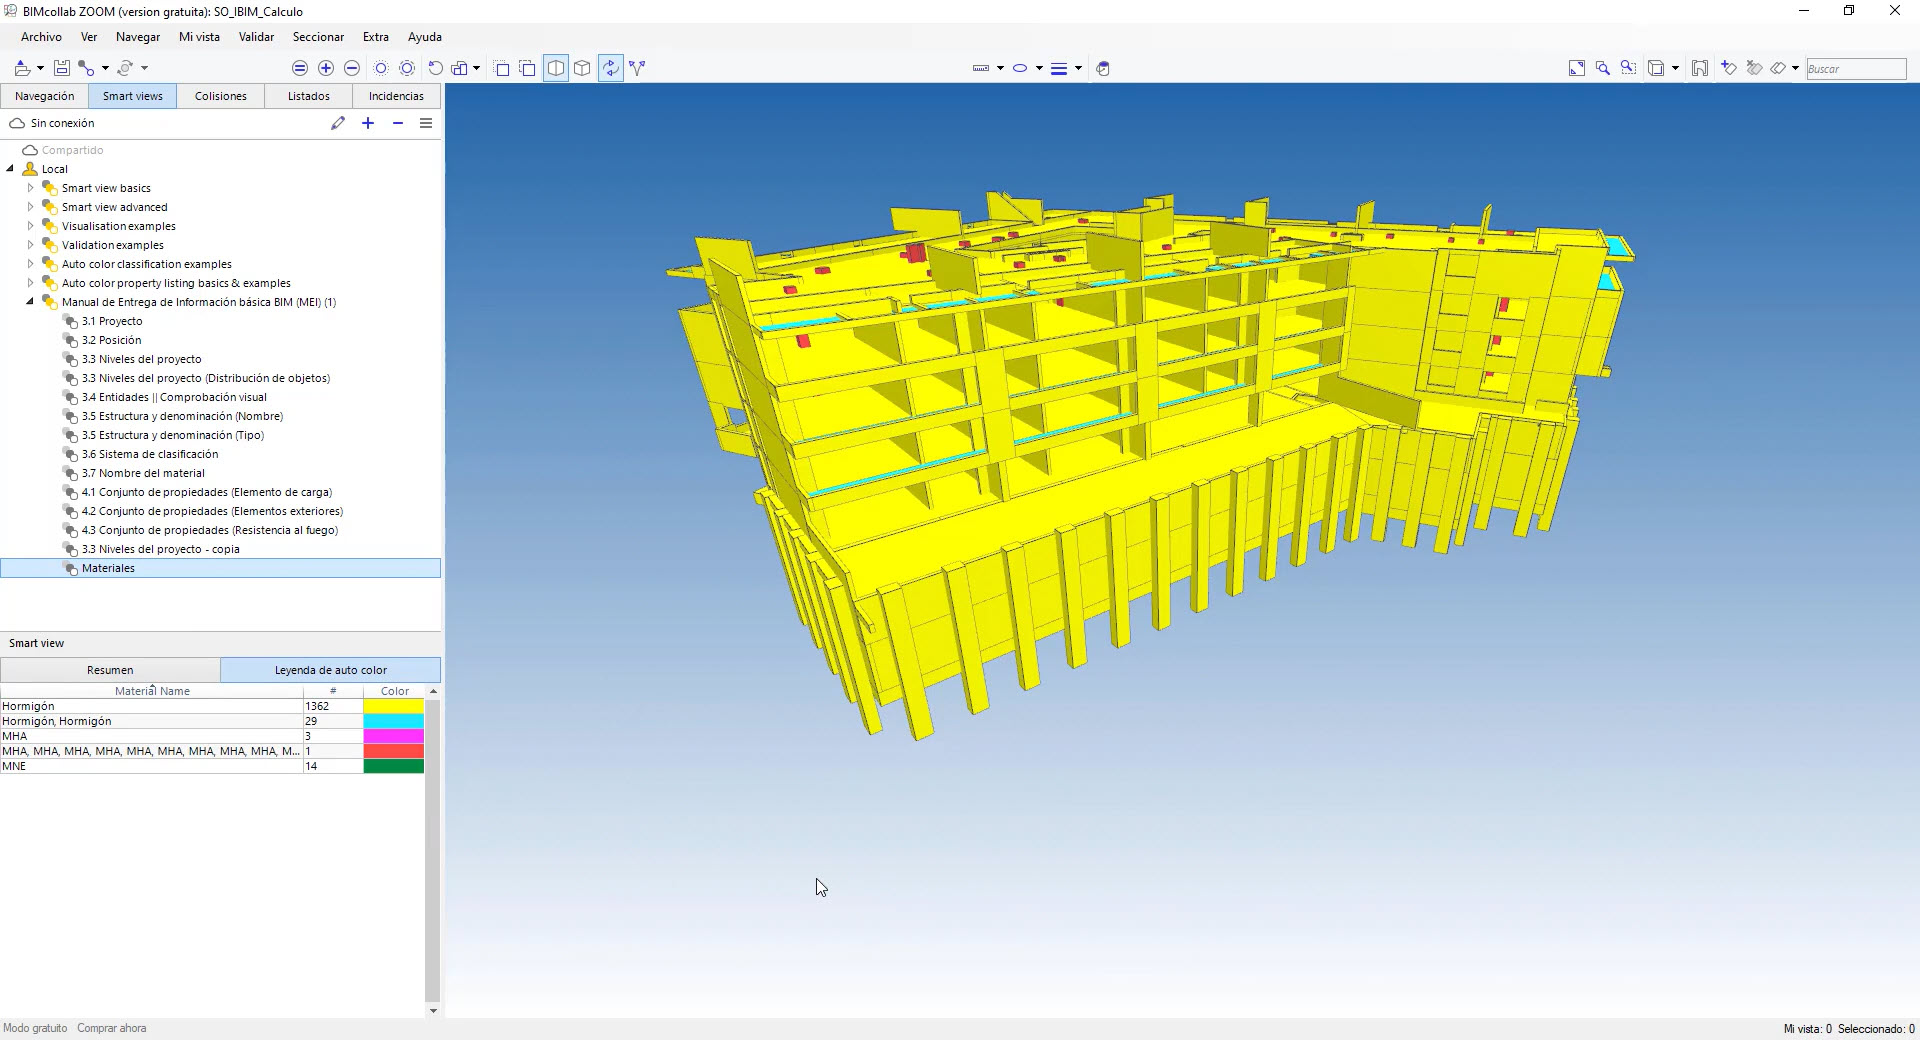
Task: Click the pencil edit smart view icon
Action: [338, 123]
